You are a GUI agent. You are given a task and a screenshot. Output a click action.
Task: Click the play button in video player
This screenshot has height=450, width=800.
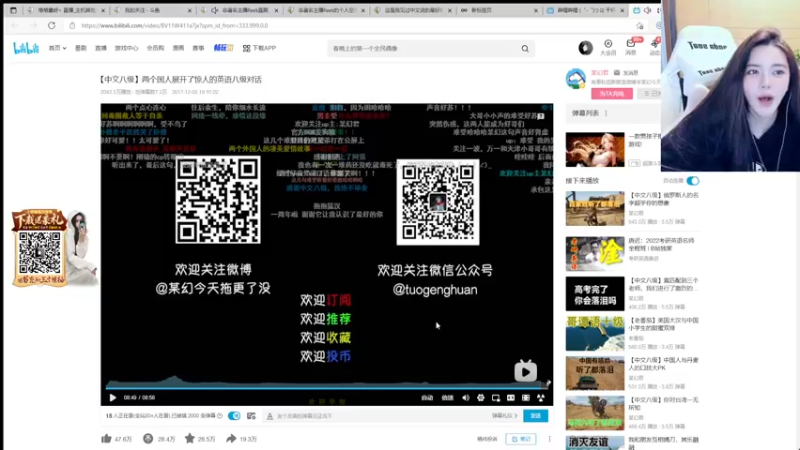point(113,397)
